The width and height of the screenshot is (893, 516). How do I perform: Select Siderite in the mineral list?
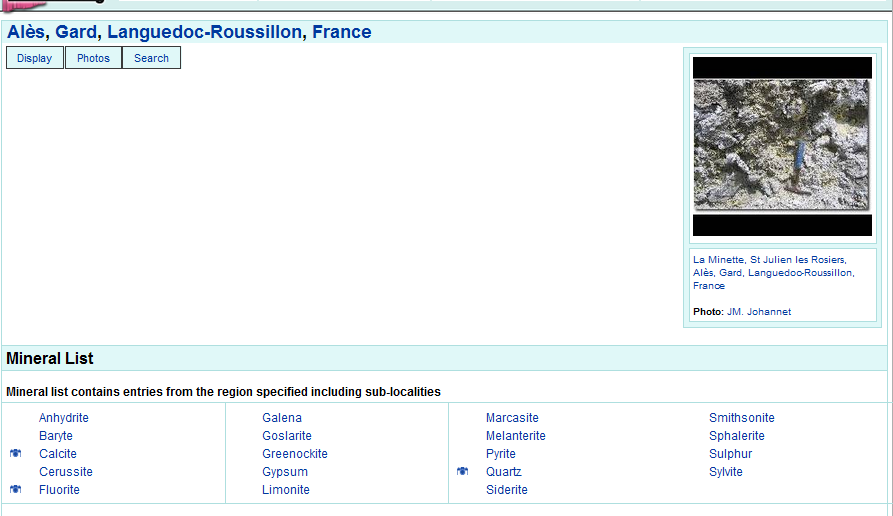(506, 490)
